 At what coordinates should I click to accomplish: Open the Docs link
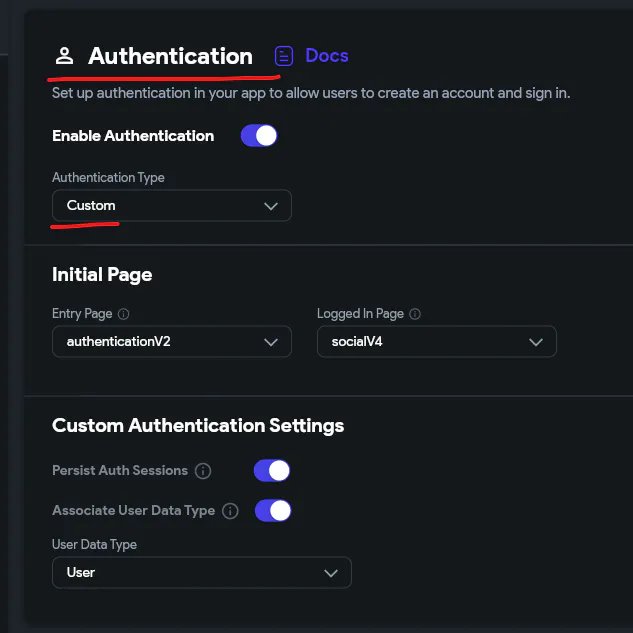327,56
